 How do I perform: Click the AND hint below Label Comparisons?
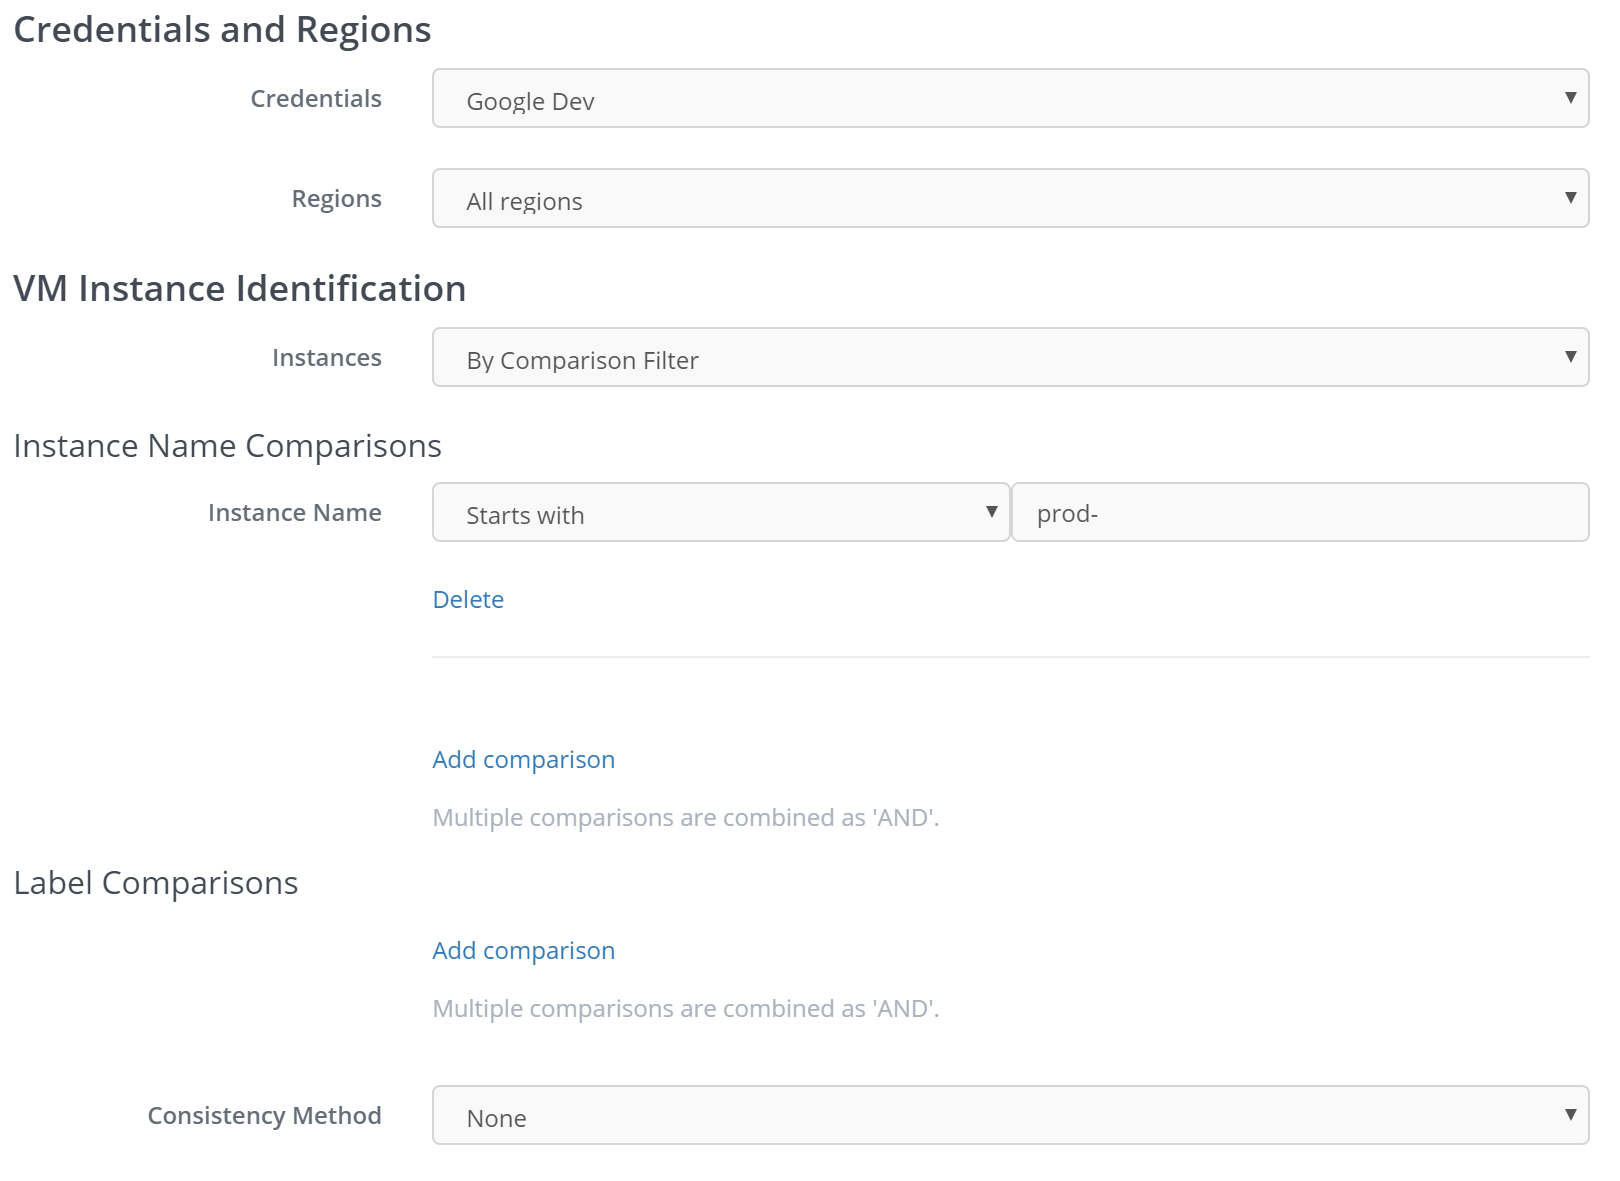pos(686,1009)
